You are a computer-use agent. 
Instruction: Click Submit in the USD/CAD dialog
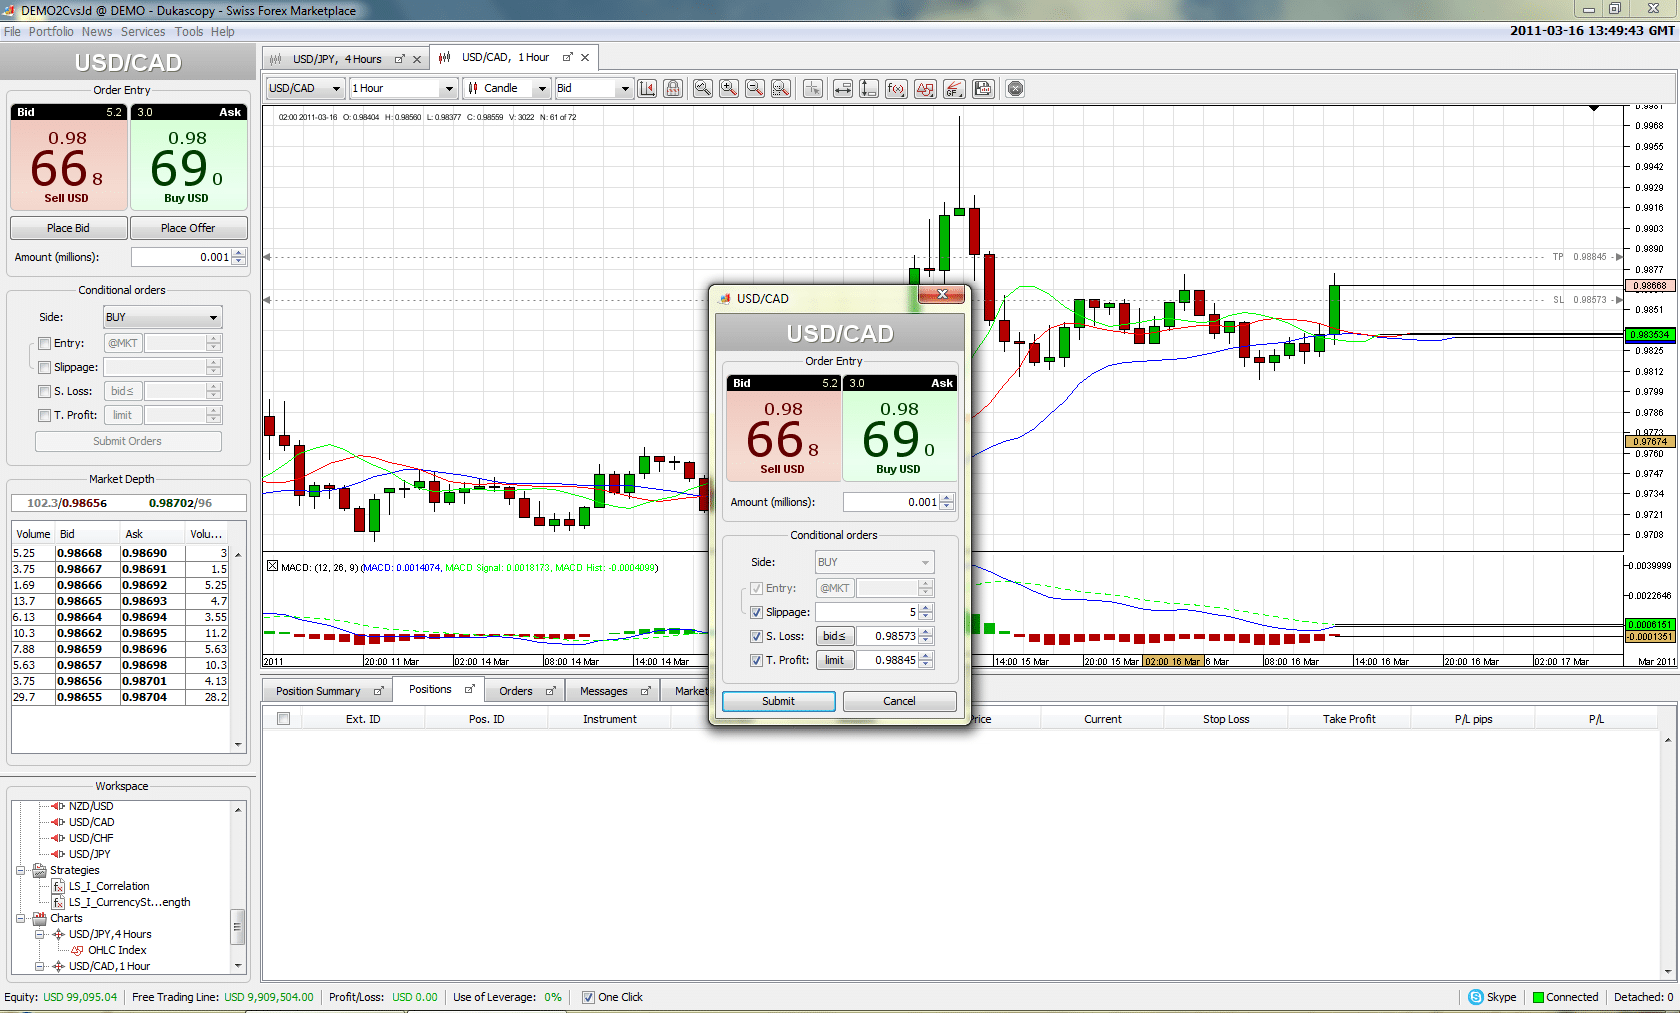pyautogui.click(x=779, y=701)
